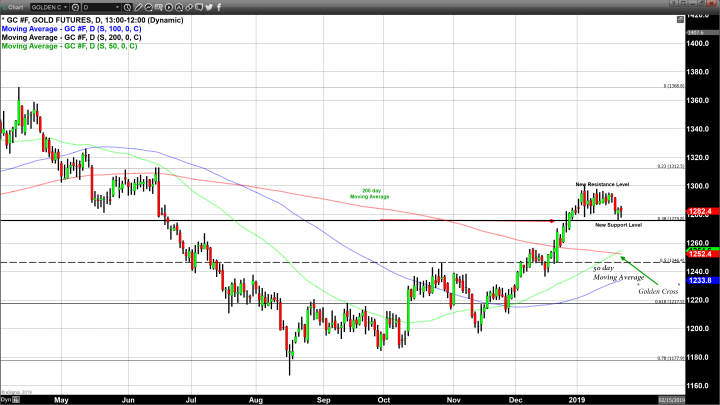The height and width of the screenshot is (405, 720).
Task: Click the New Resistance Level annotation
Action: click(602, 184)
